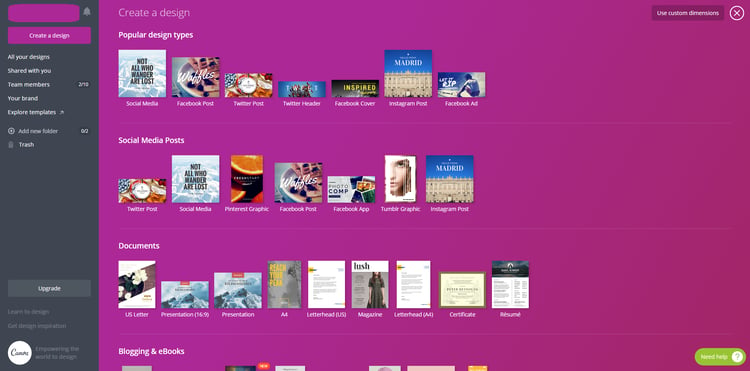This screenshot has height=371, width=750.
Task: Select the Facebook App design type
Action: 351,189
